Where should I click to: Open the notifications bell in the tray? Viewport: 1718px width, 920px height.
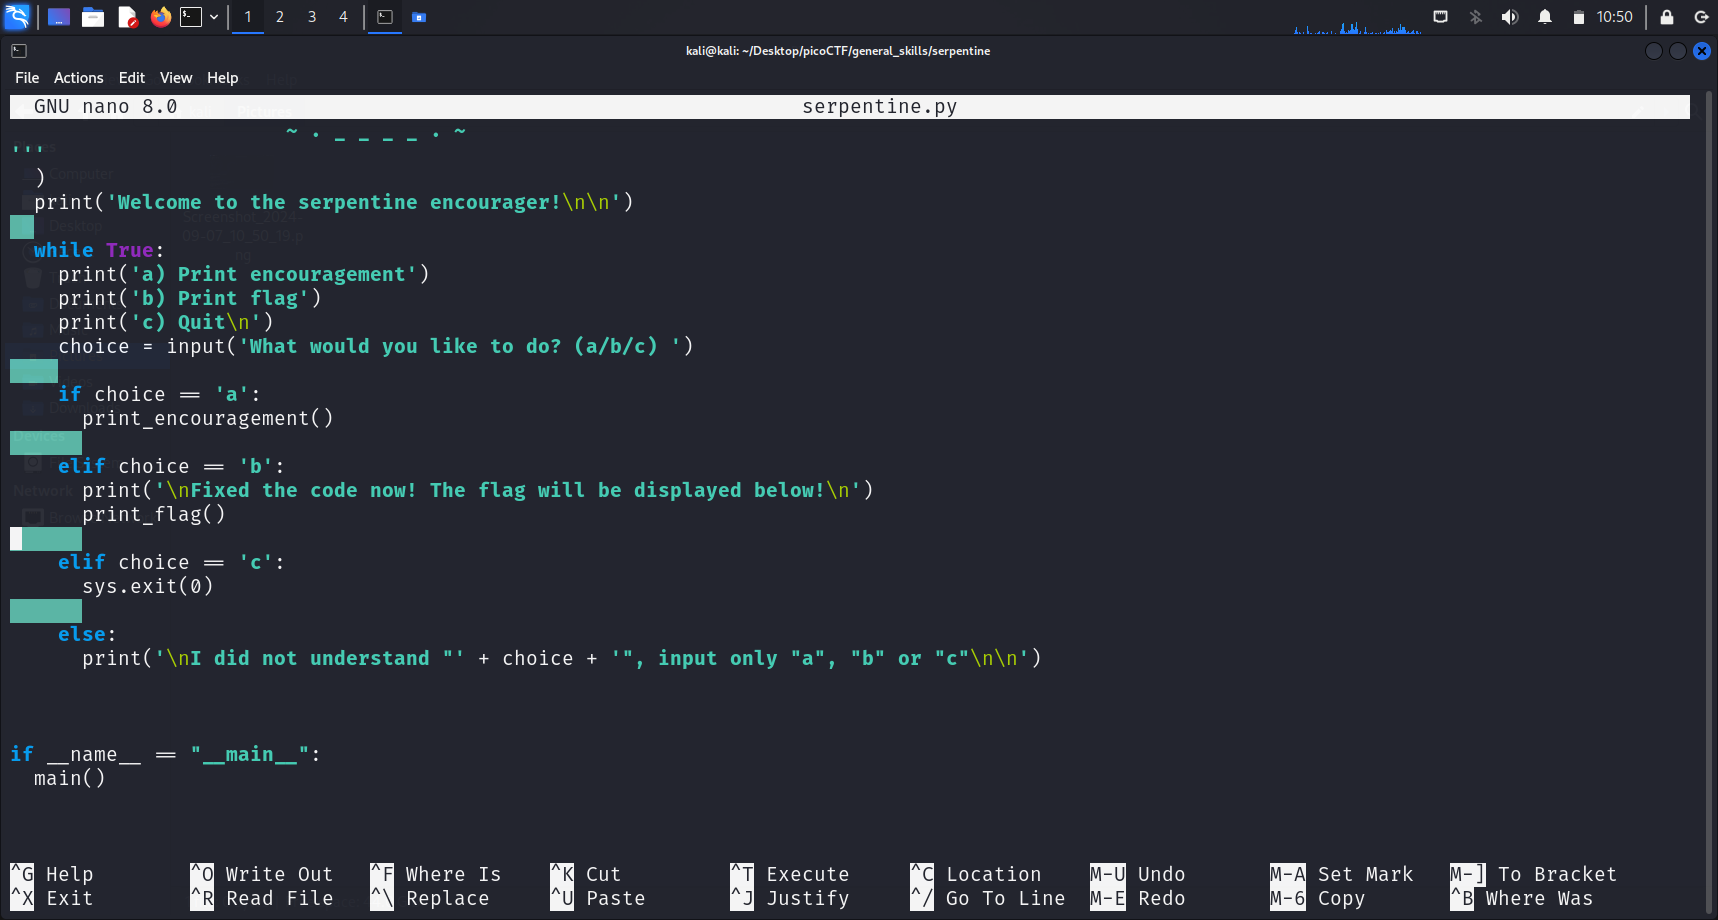1545,17
